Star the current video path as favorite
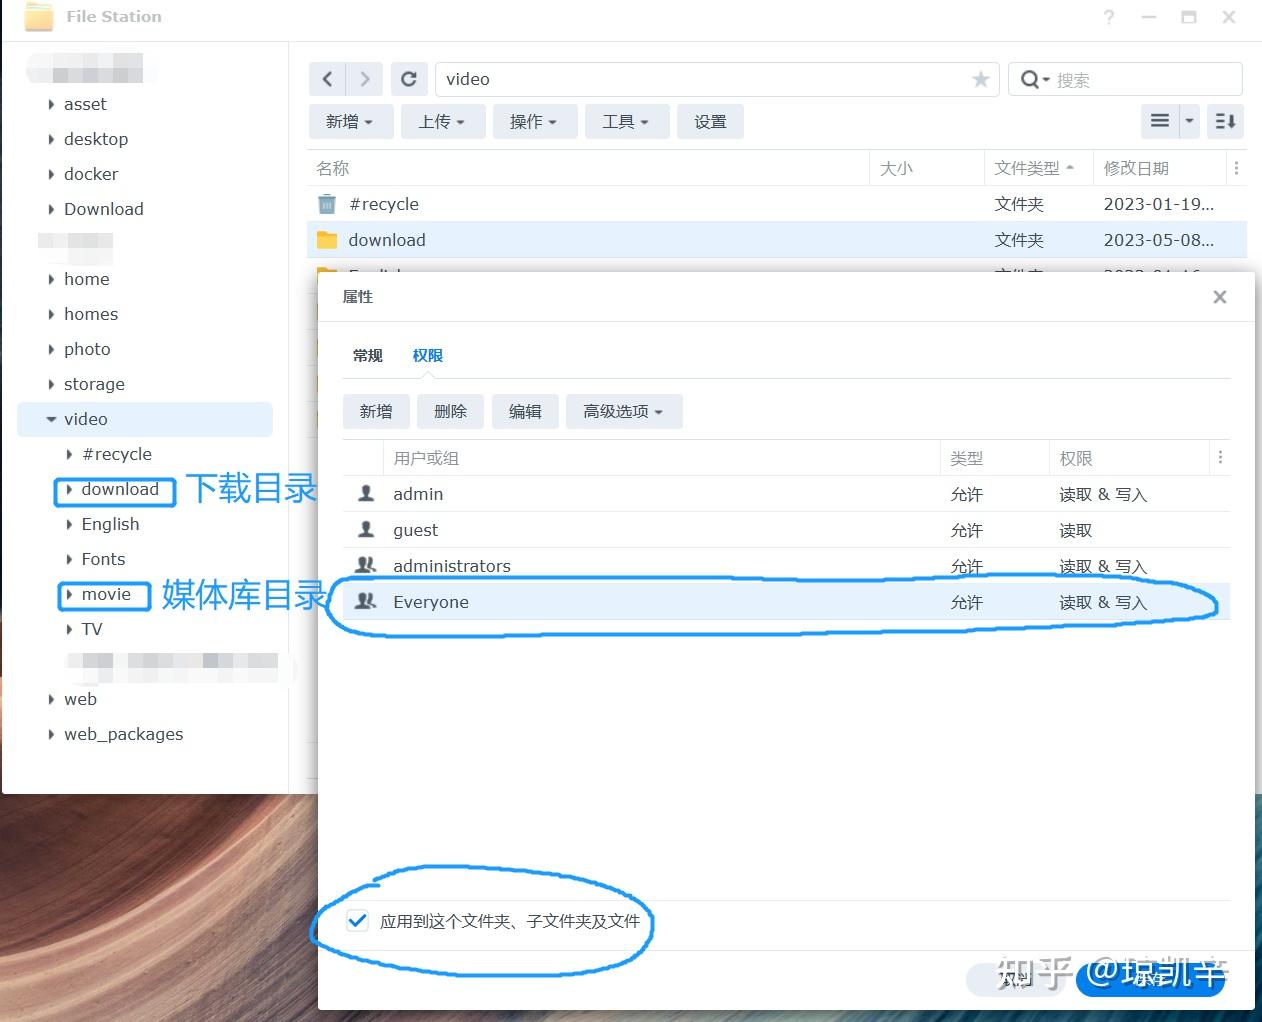Viewport: 1262px width, 1022px height. (x=981, y=79)
